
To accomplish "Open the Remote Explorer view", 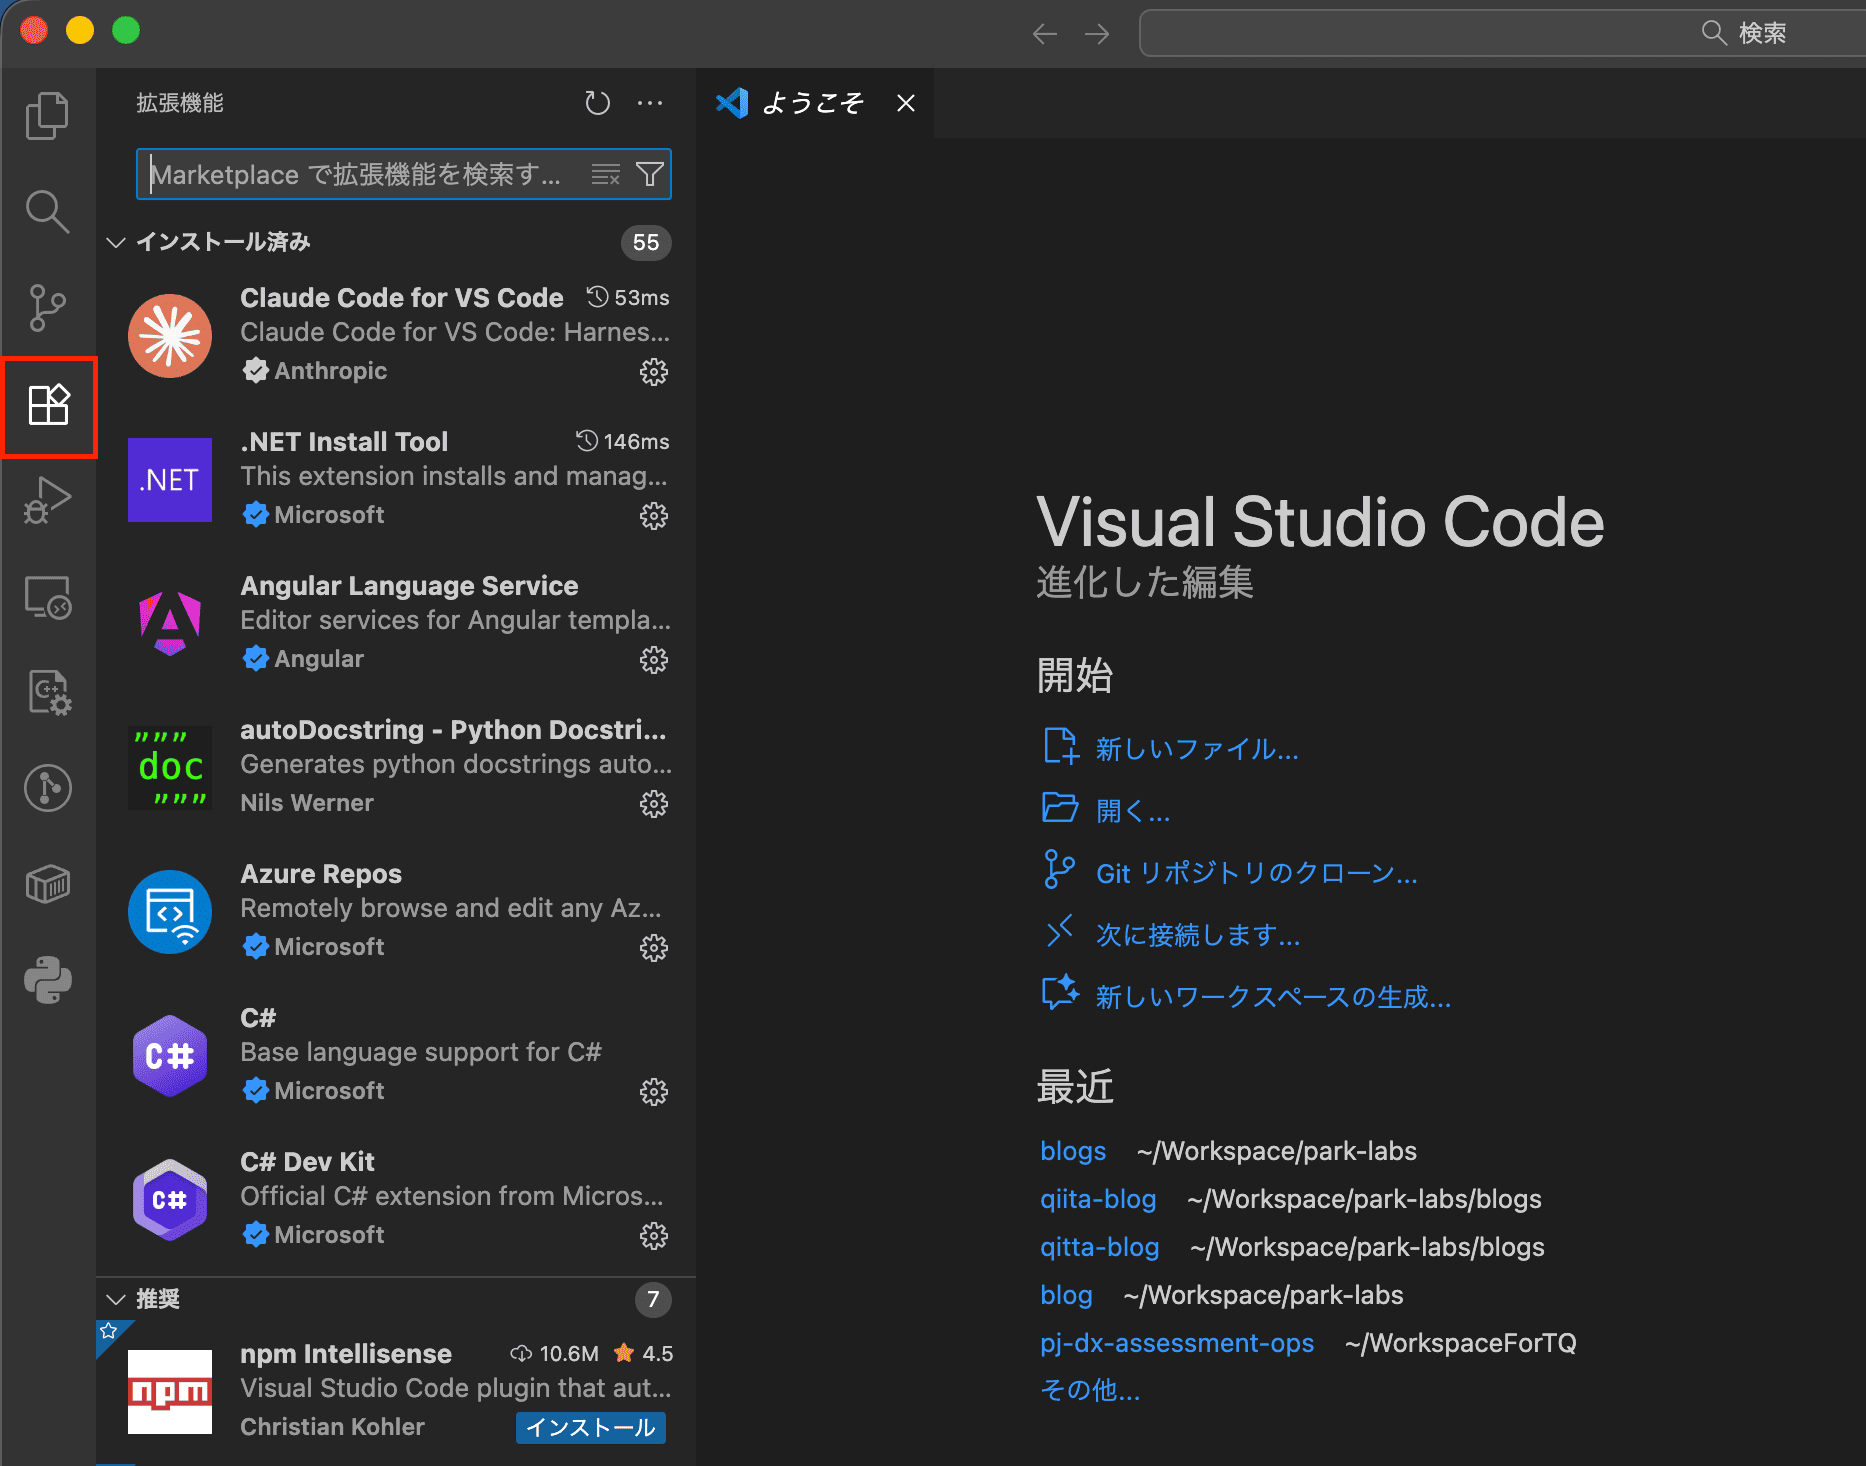I will tap(47, 597).
